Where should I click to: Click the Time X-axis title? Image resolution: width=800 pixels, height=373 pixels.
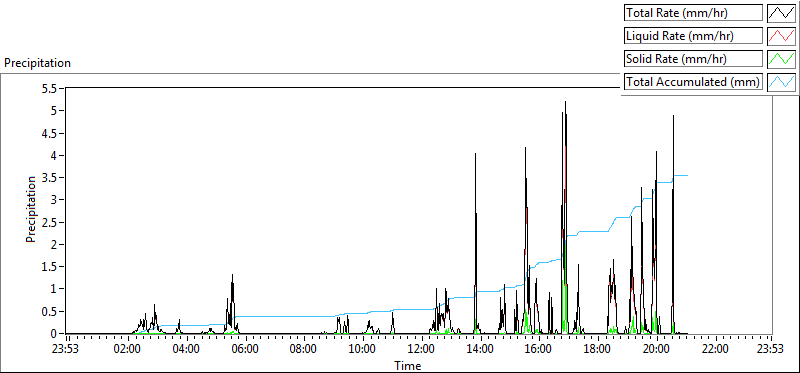(408, 365)
